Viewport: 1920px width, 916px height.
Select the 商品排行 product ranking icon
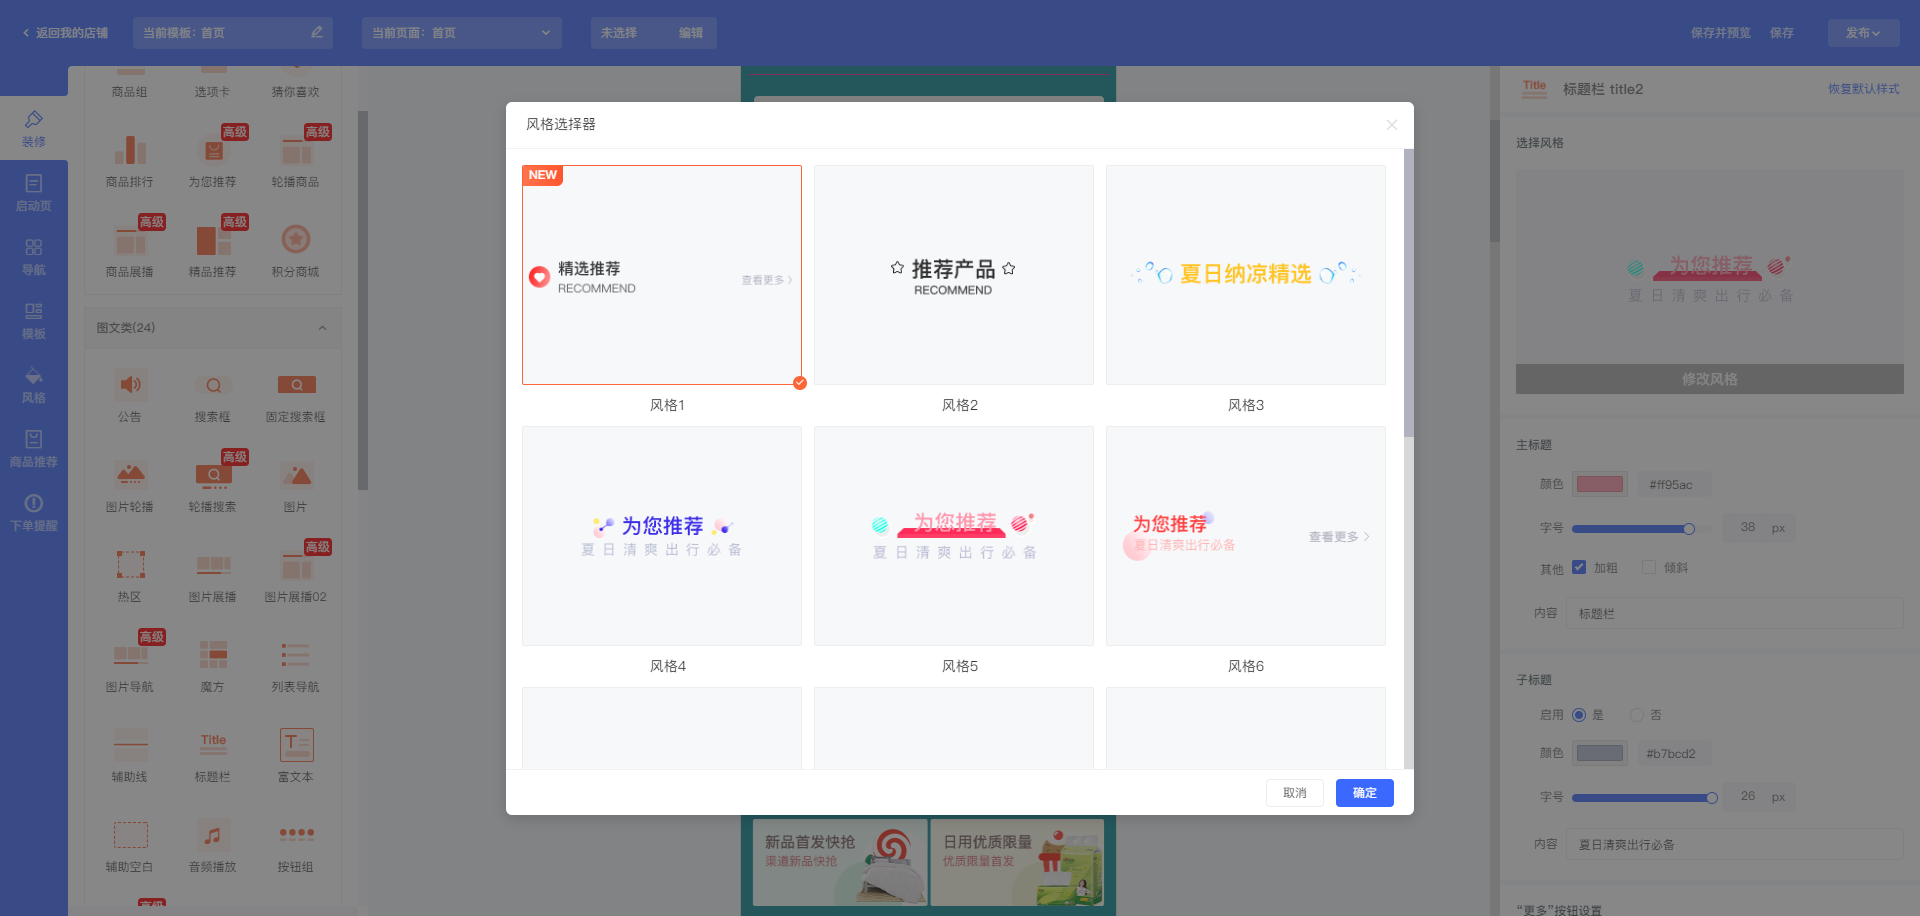coord(130,151)
